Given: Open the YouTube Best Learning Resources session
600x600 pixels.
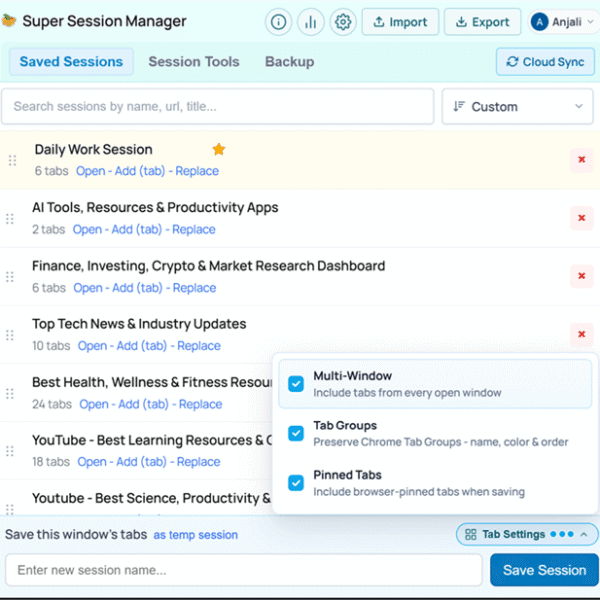Looking at the screenshot, I should coord(92,462).
